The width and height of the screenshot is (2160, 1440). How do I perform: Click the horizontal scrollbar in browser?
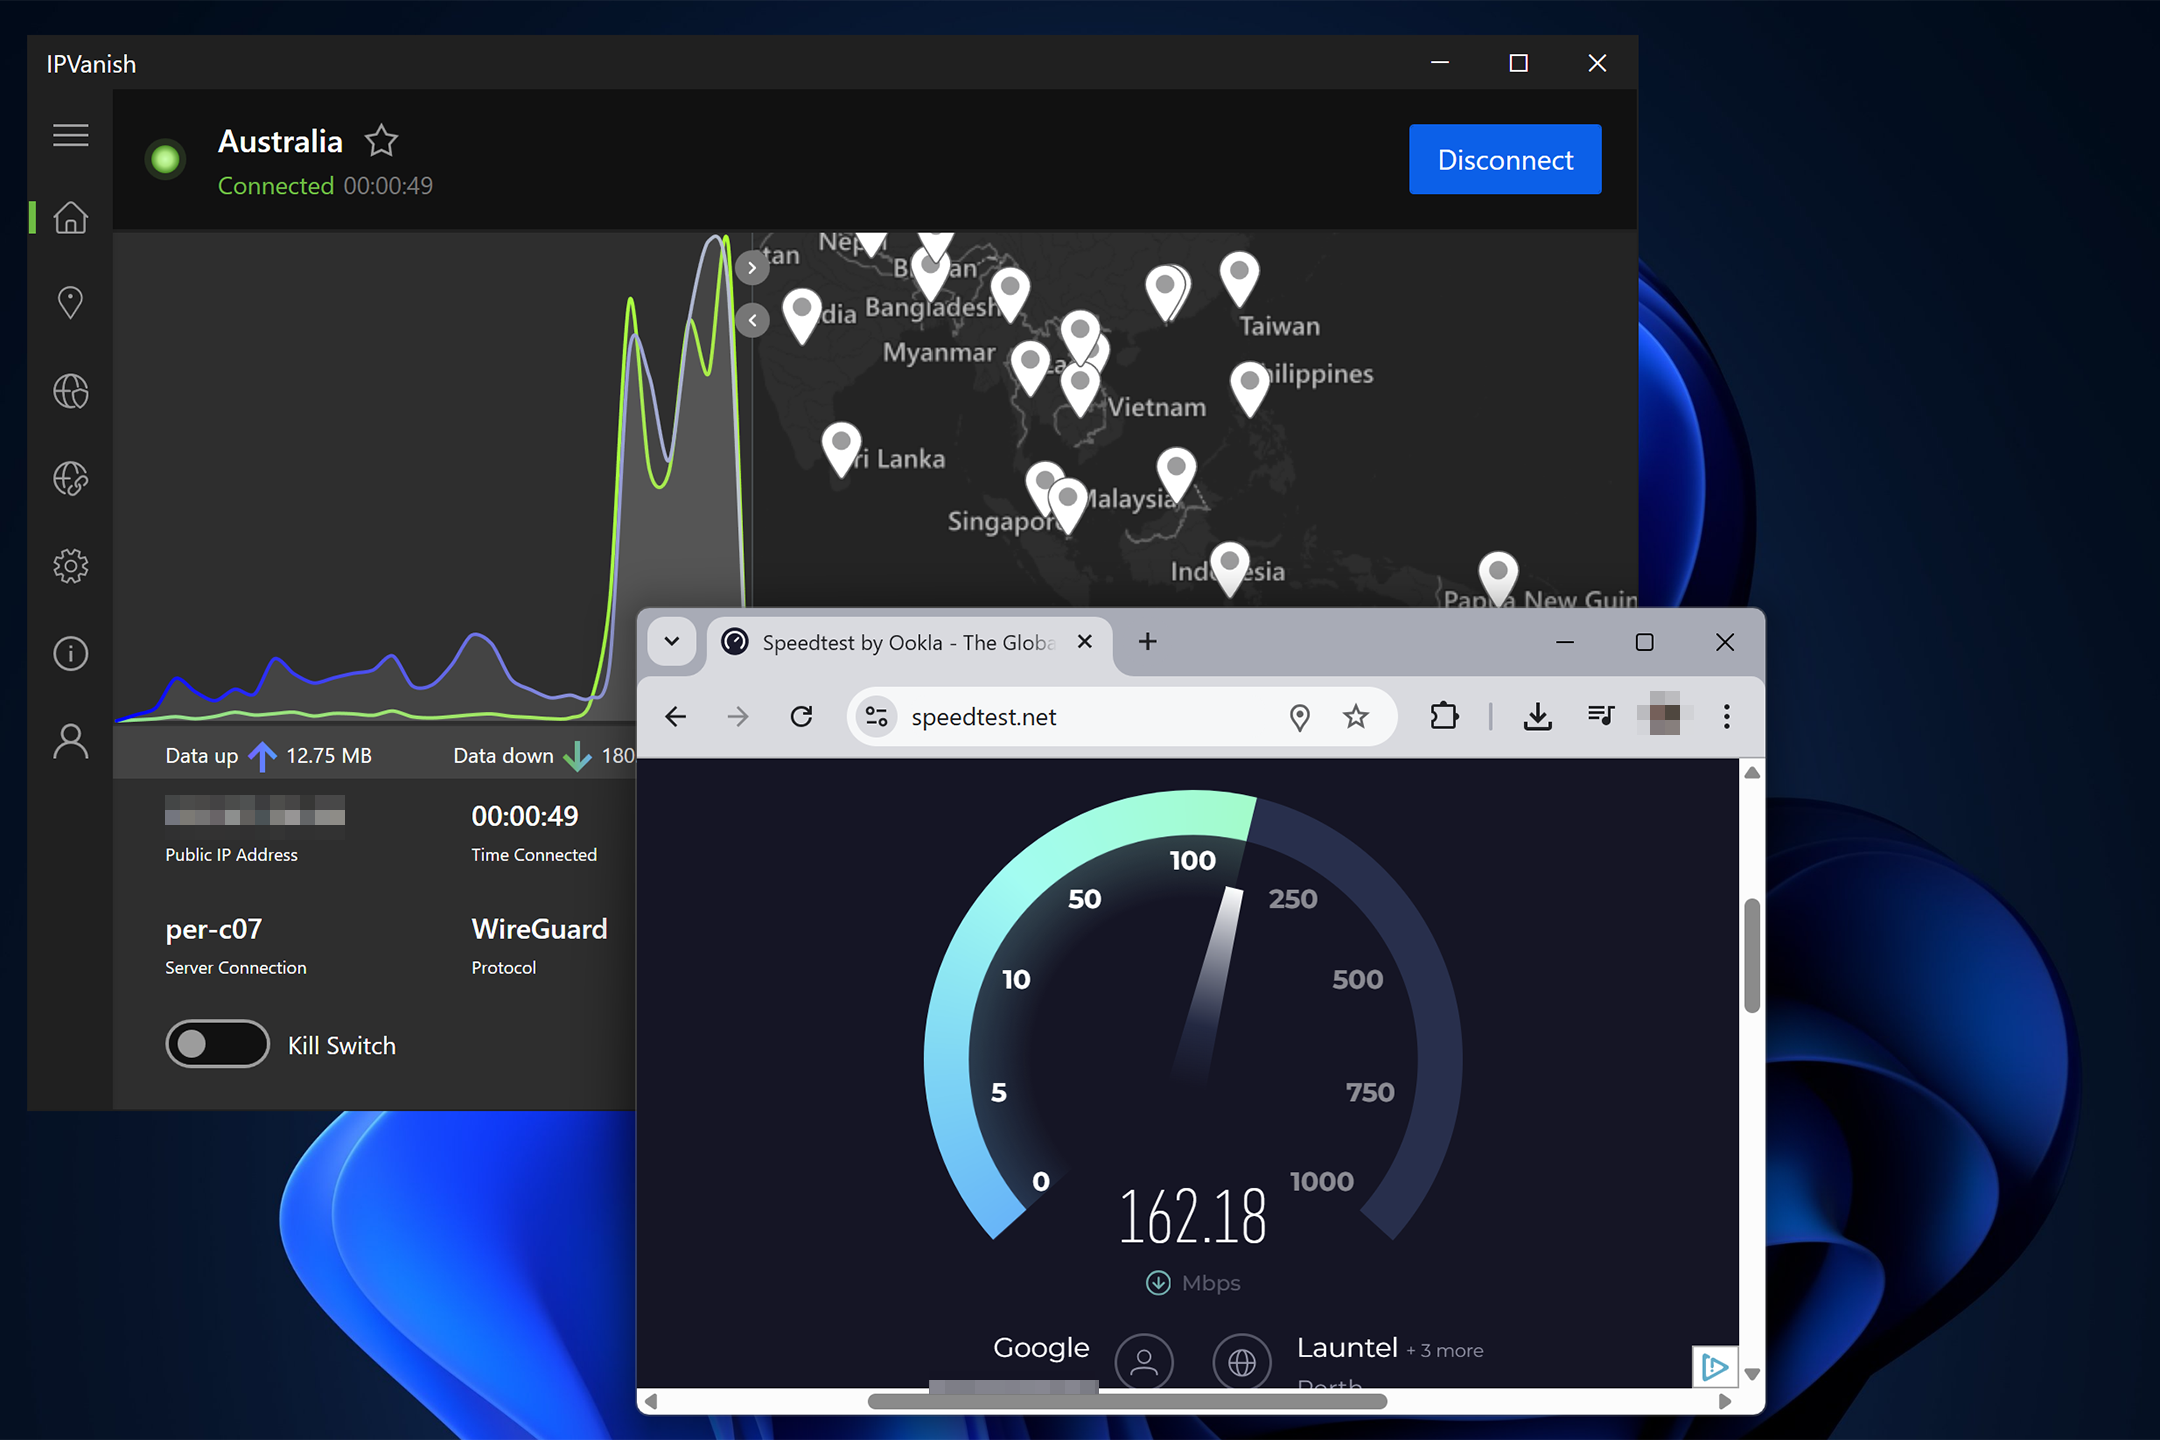[x=1127, y=1401]
